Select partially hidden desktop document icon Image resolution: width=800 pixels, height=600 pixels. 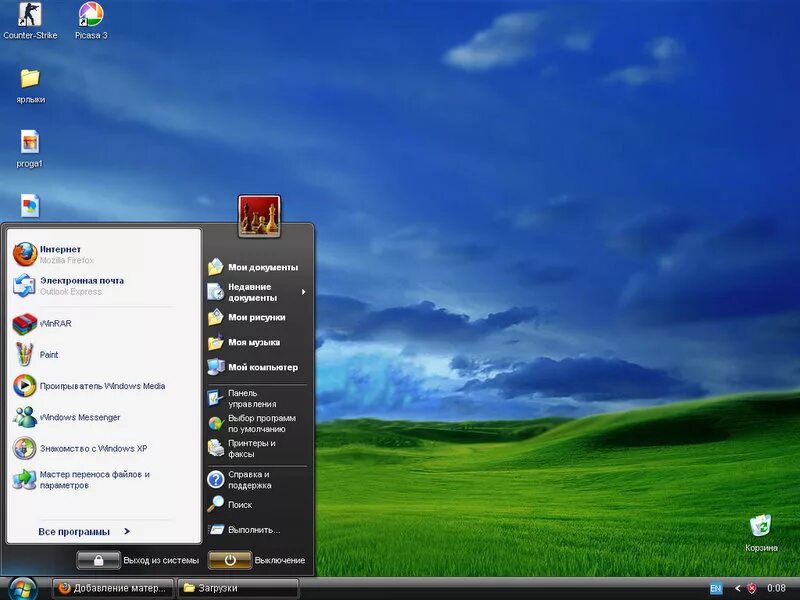pos(30,206)
